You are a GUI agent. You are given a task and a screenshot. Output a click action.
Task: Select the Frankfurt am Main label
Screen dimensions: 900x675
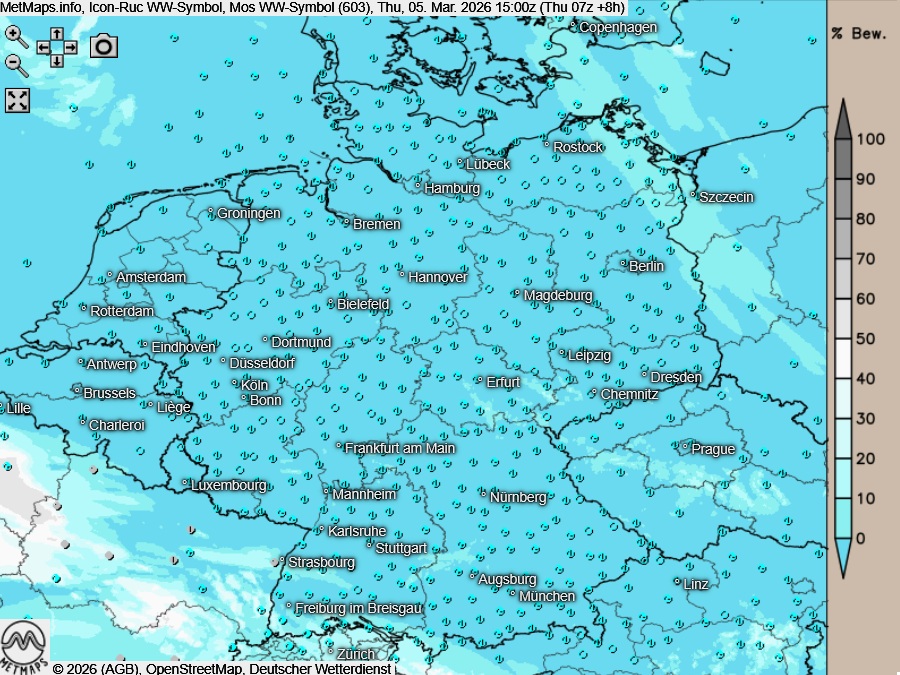click(x=399, y=448)
